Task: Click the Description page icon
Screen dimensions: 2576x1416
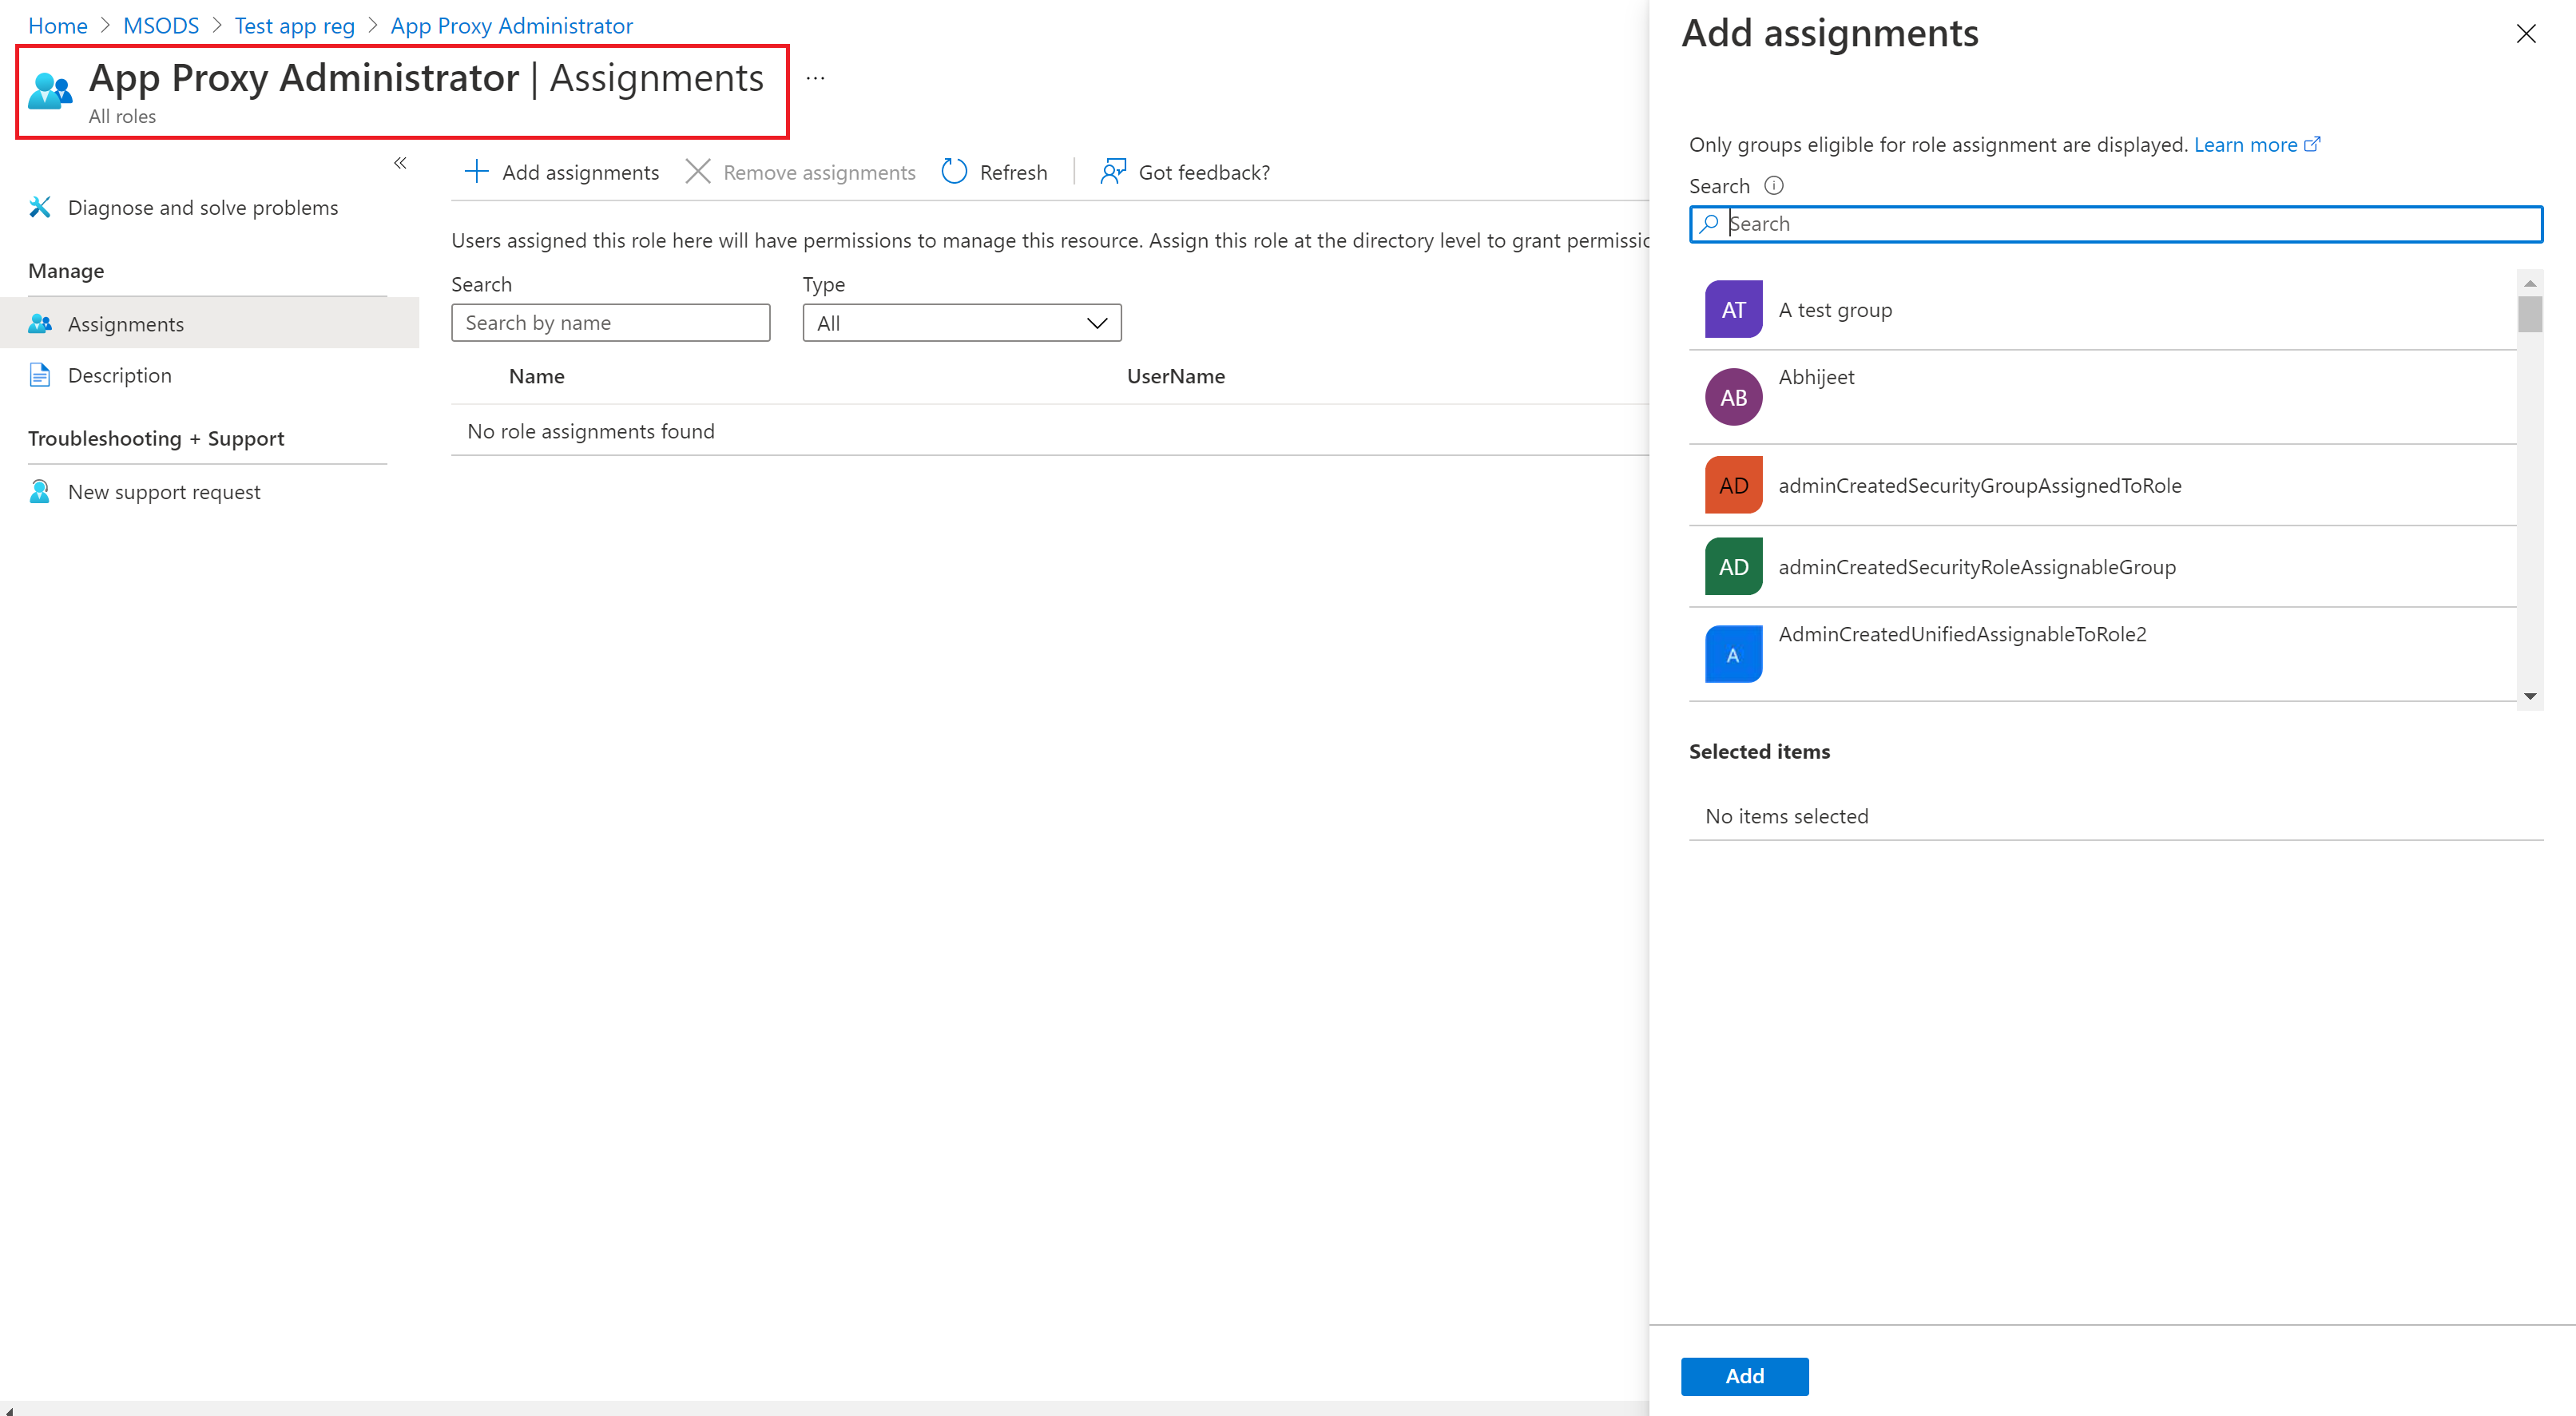Action: 42,373
